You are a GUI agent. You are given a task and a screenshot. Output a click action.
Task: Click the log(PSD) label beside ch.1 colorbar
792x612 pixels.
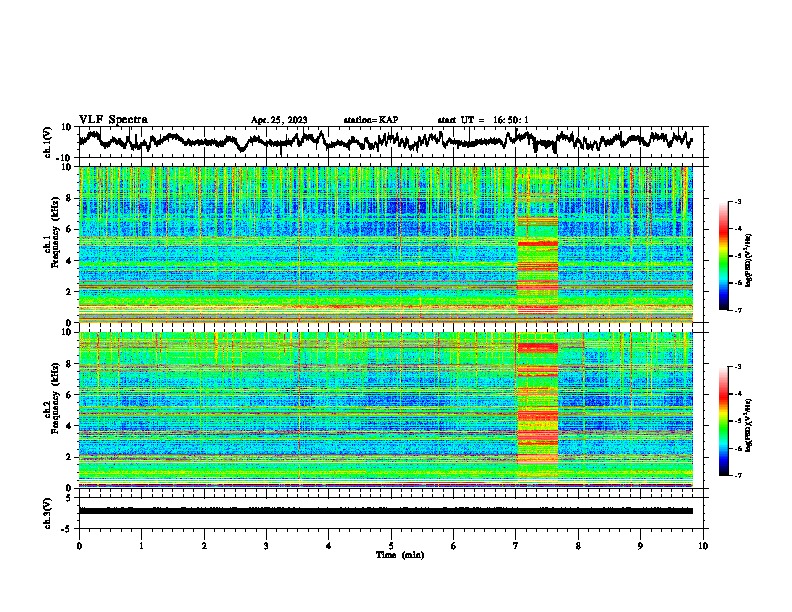pos(749,260)
